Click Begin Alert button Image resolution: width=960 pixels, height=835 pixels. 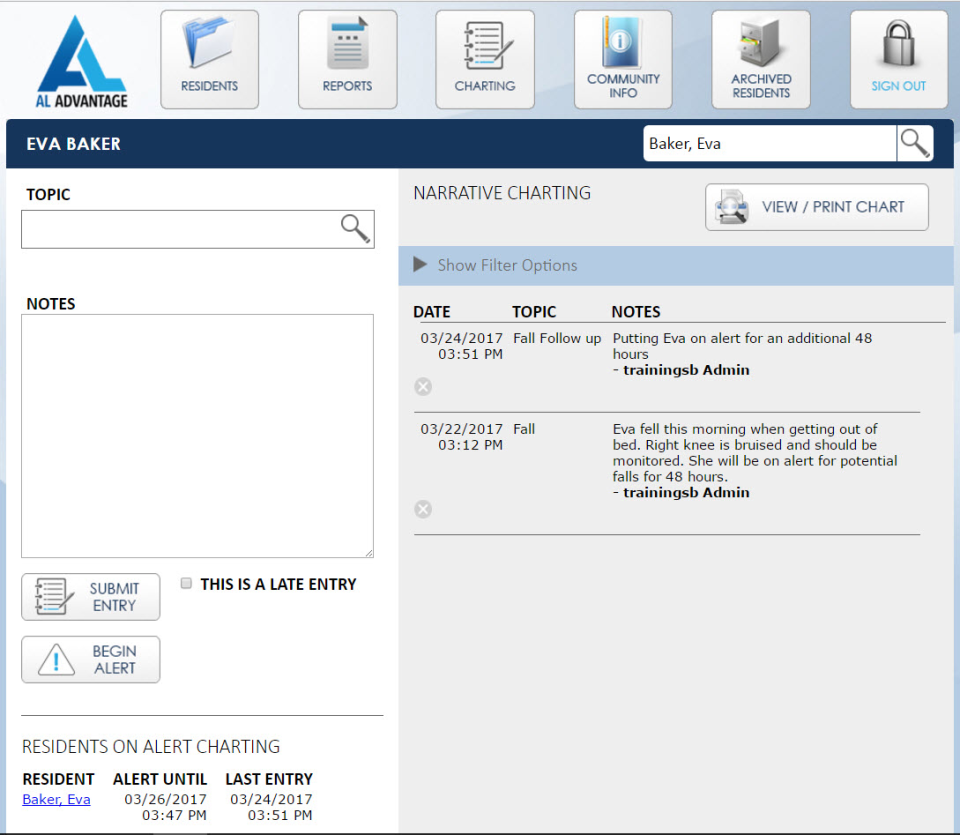(x=91, y=659)
